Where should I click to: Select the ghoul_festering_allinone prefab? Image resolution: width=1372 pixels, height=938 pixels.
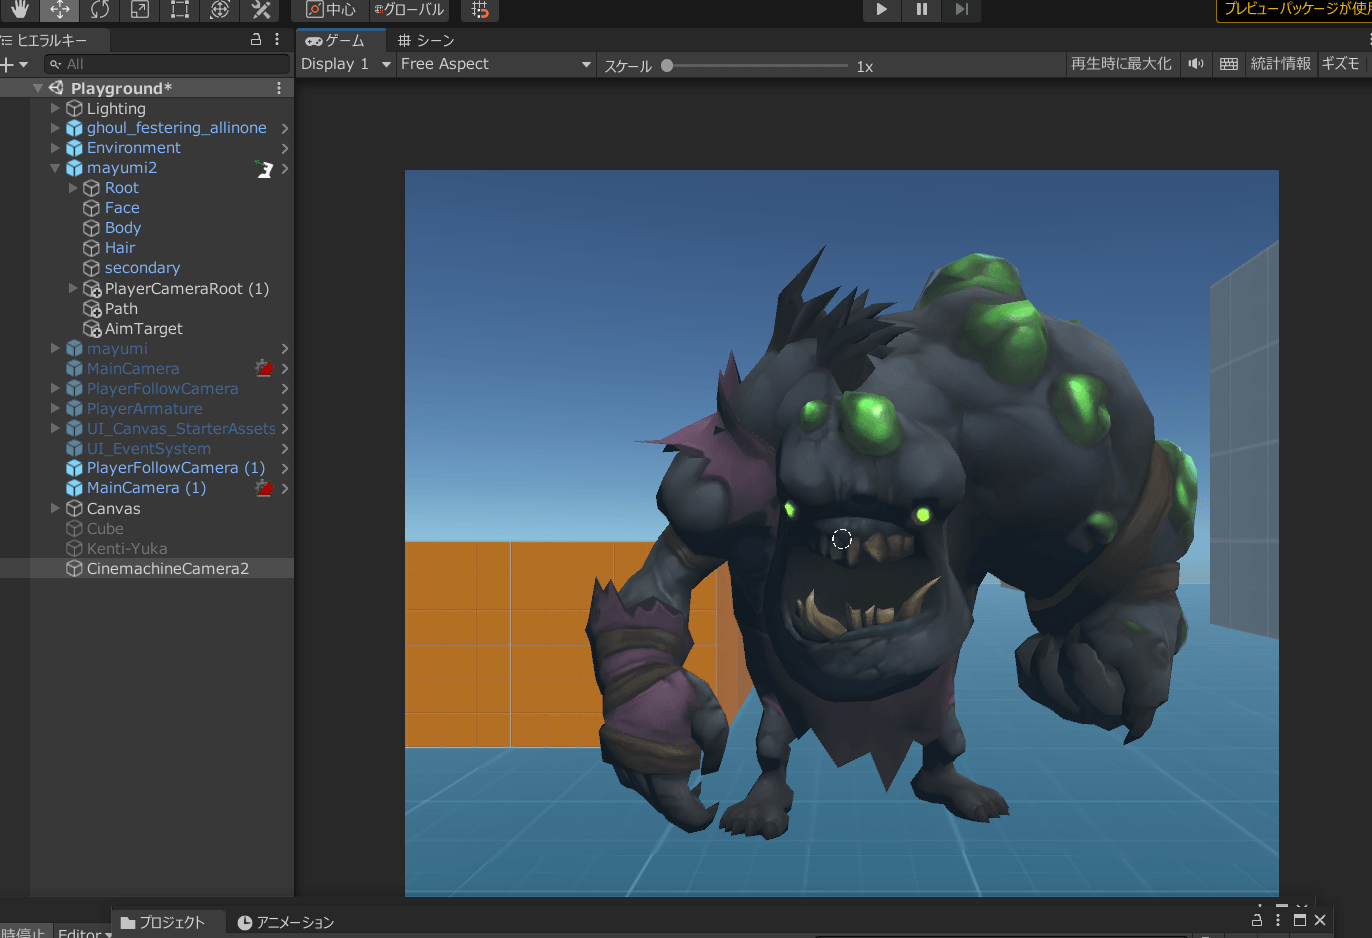pos(176,128)
